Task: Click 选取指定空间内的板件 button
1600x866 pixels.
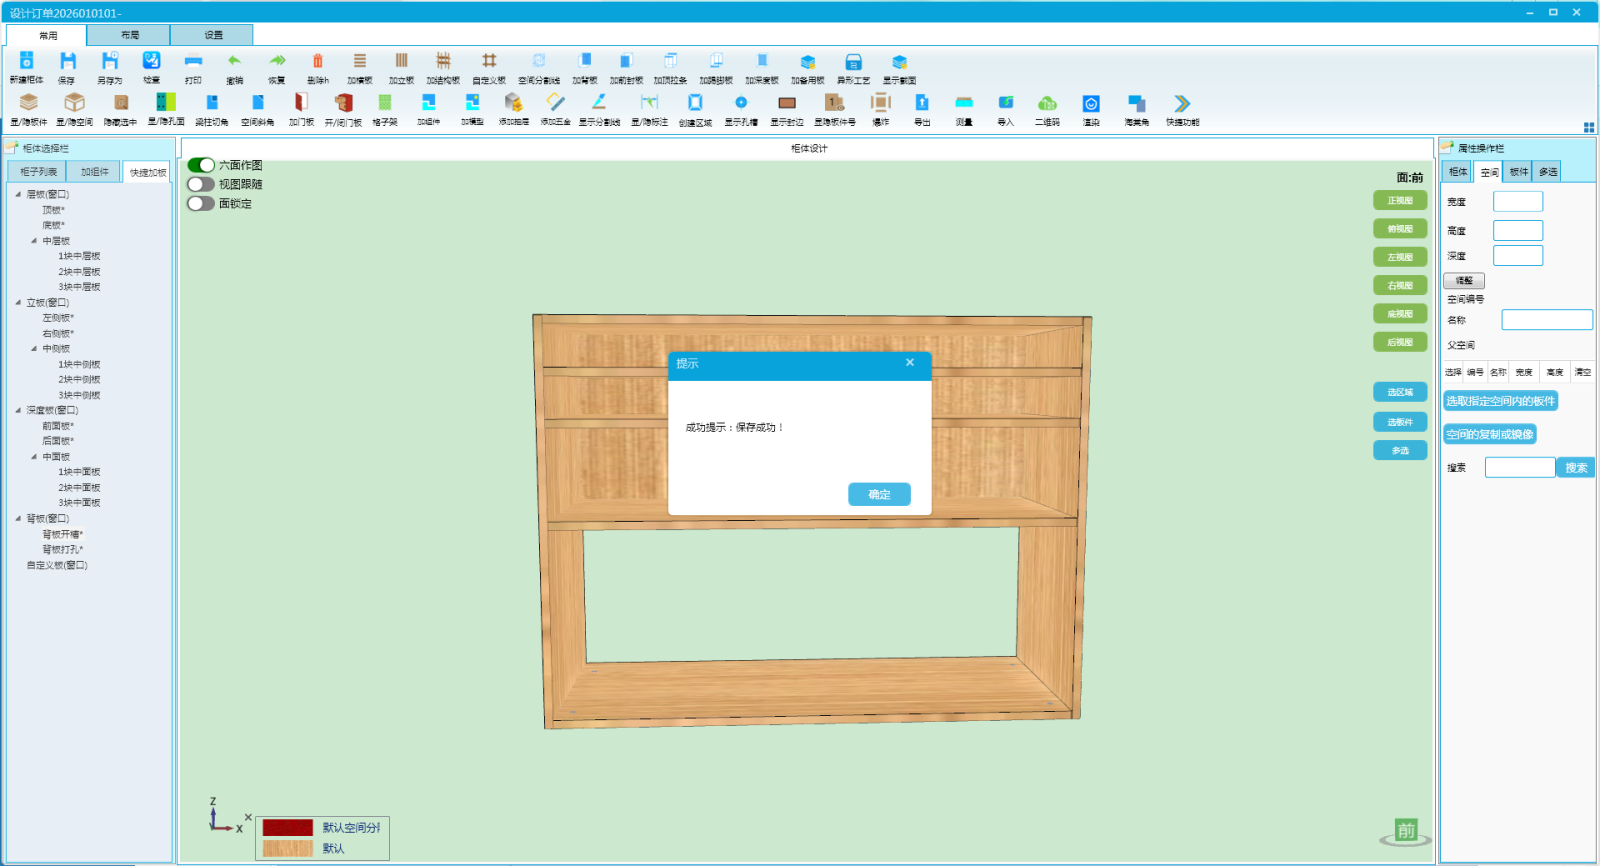Action: [x=1500, y=401]
